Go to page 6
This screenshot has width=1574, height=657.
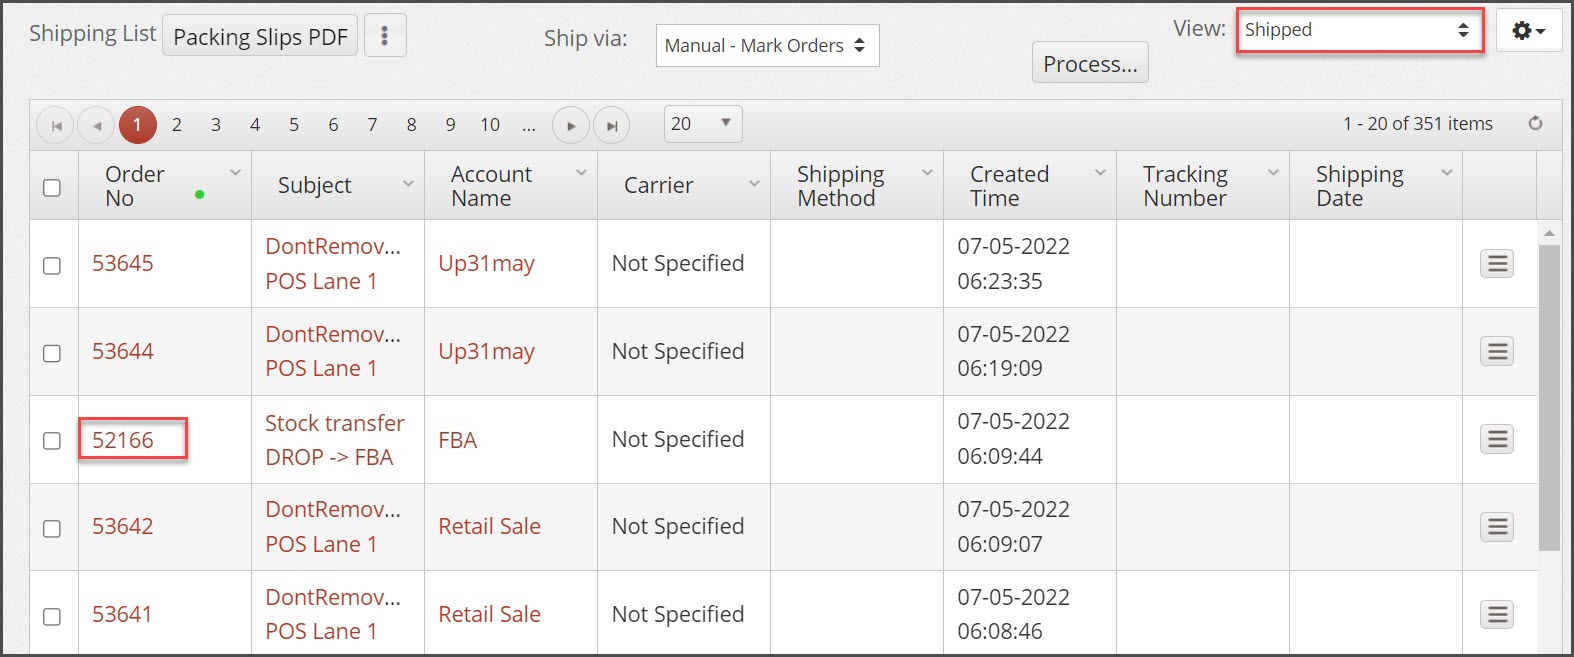(333, 125)
